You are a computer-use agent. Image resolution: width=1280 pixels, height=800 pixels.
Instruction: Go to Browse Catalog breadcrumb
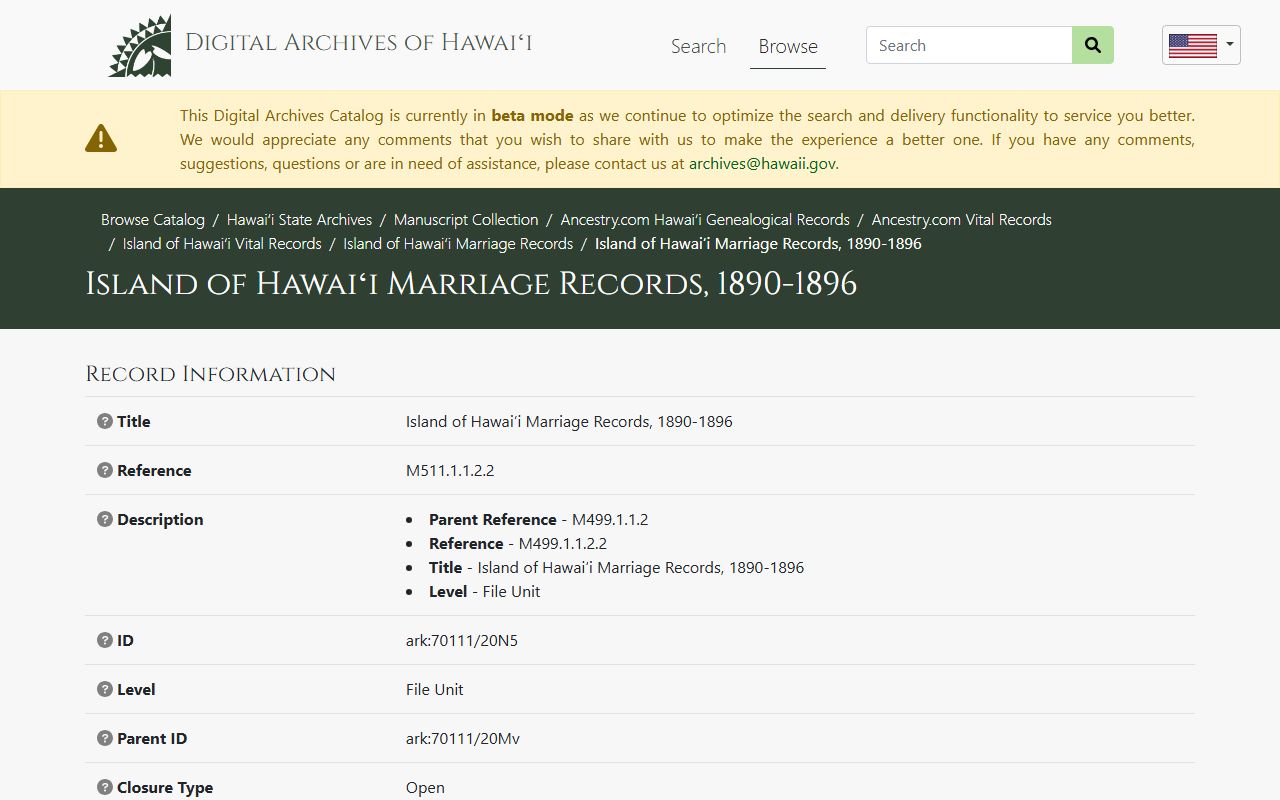153,219
